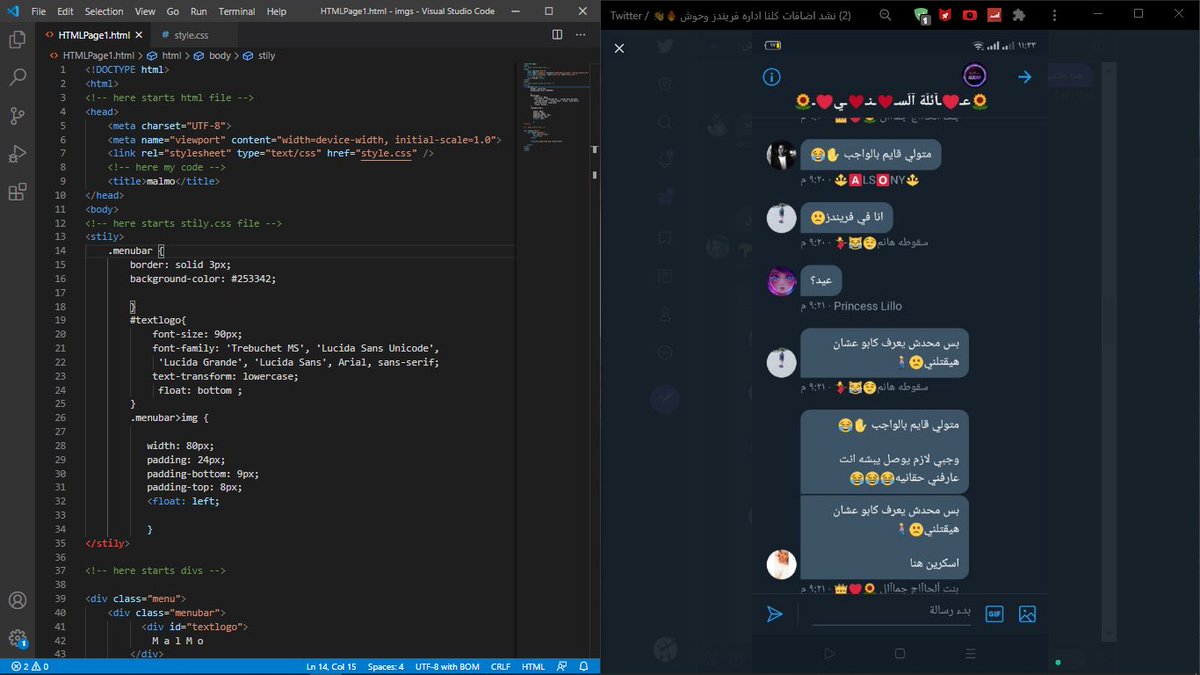Split the editor to the right
Screen dimensions: 1200x675
(x=557, y=35)
